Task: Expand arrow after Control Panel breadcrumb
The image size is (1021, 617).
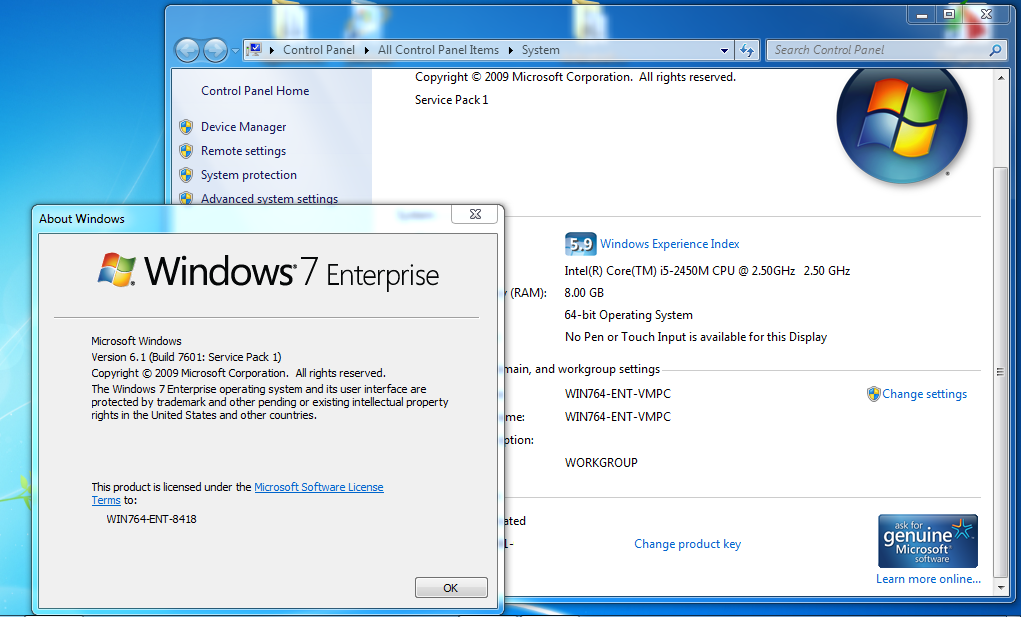Action: pyautogui.click(x=367, y=50)
